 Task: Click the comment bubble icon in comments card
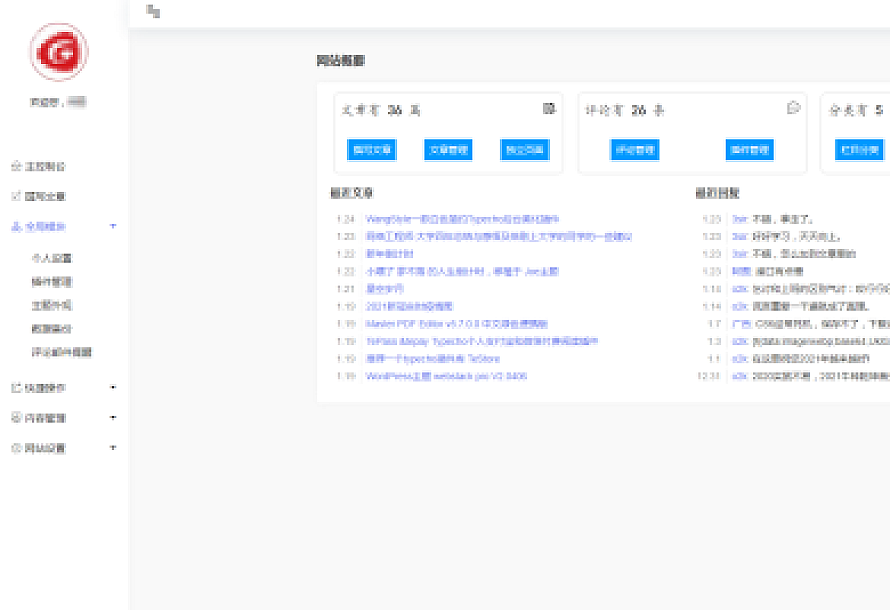[793, 108]
